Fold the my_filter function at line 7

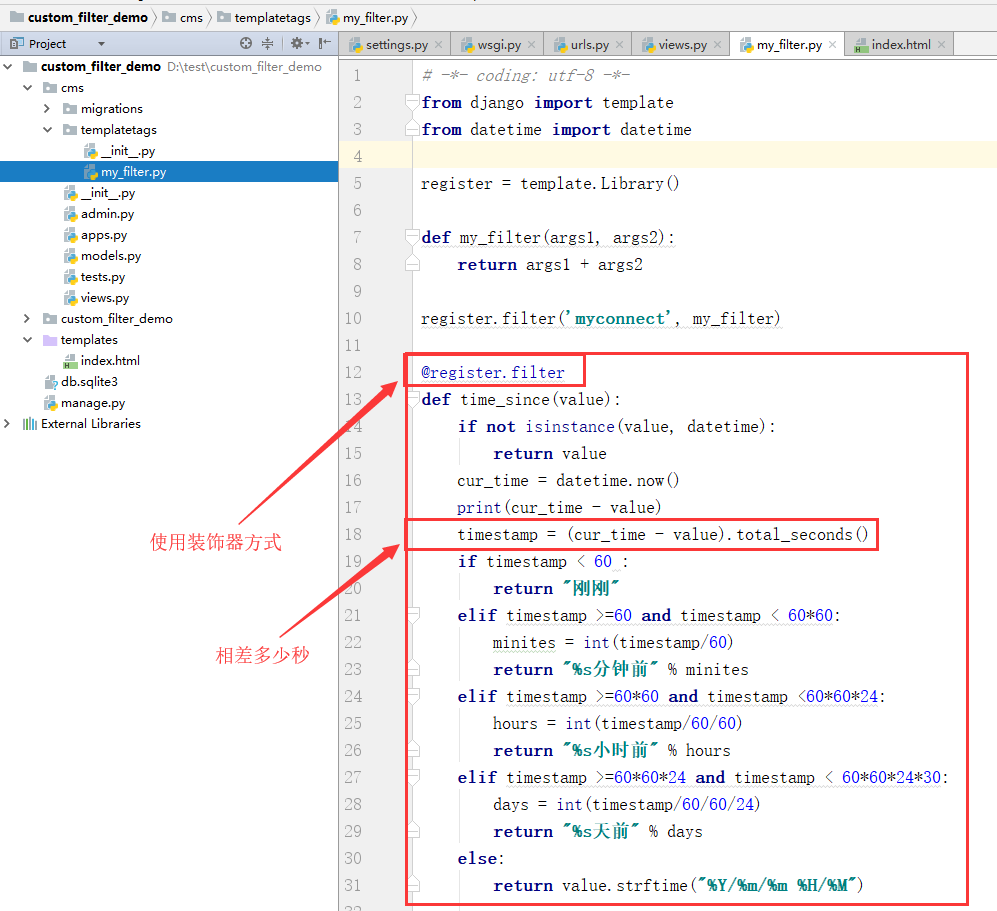click(x=412, y=236)
